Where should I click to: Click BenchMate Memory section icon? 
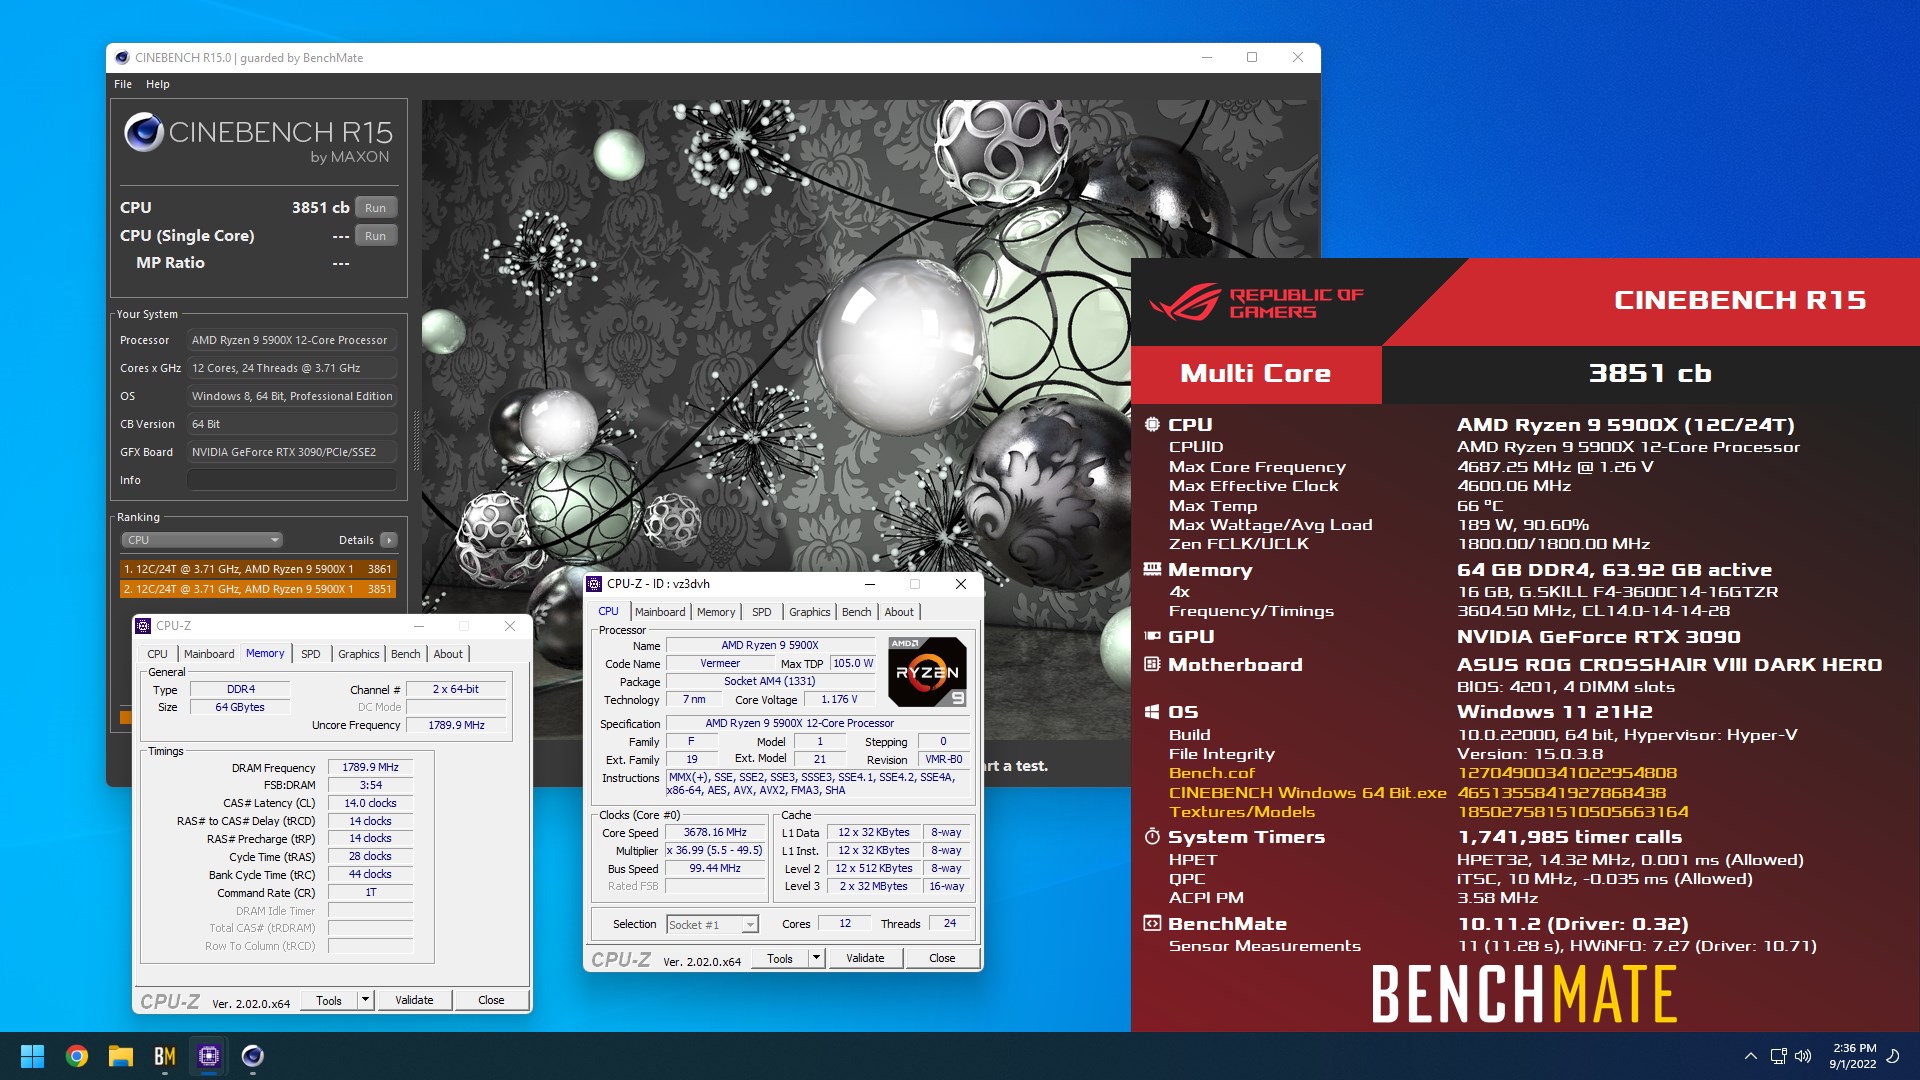[x=1152, y=569]
